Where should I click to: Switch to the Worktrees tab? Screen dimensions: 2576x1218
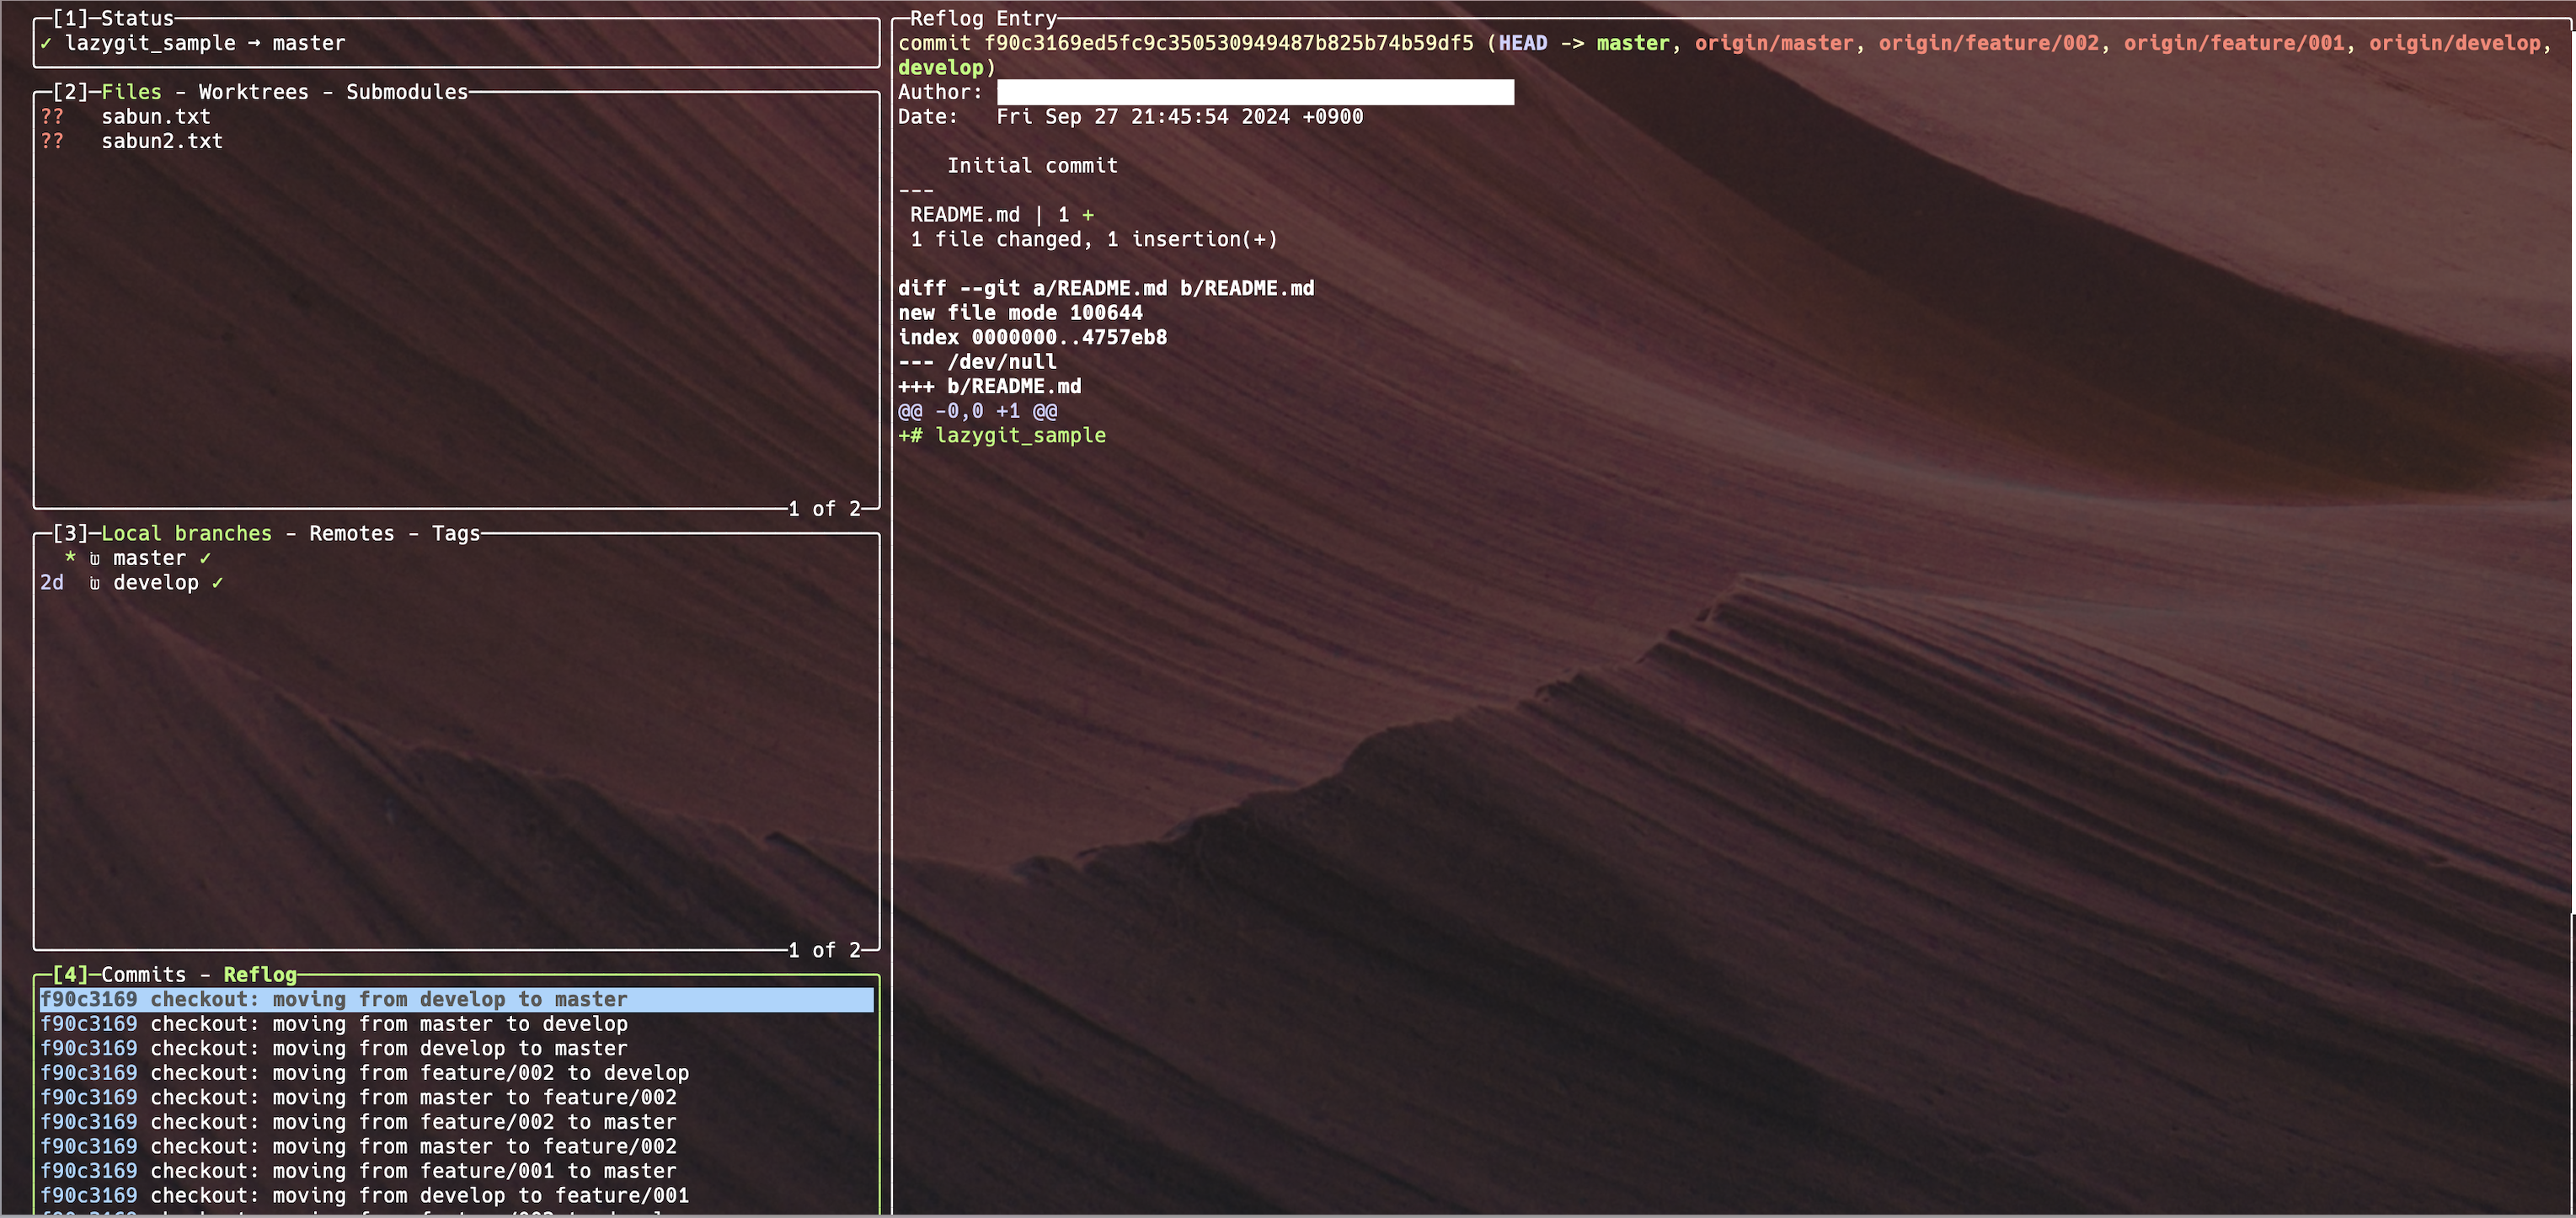click(253, 92)
